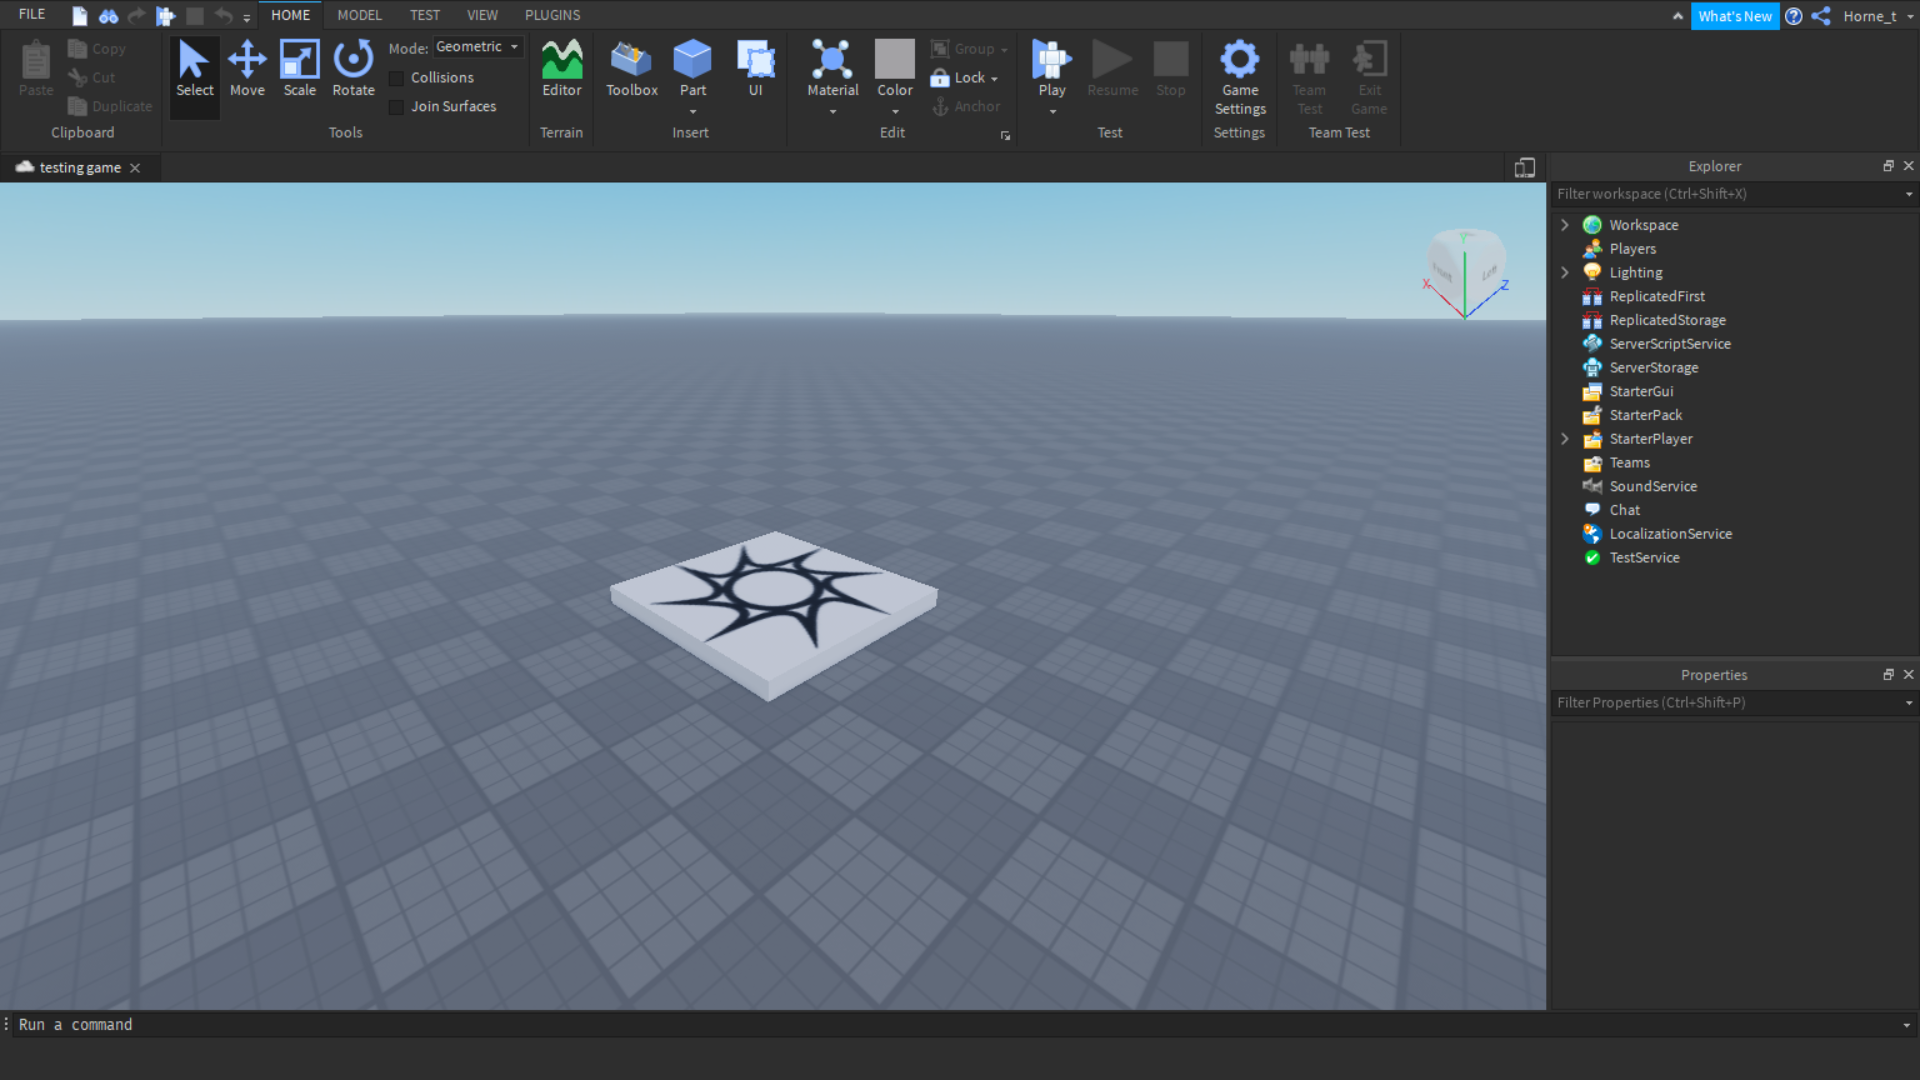
Task: Click the binoculars find icon
Action: [108, 16]
